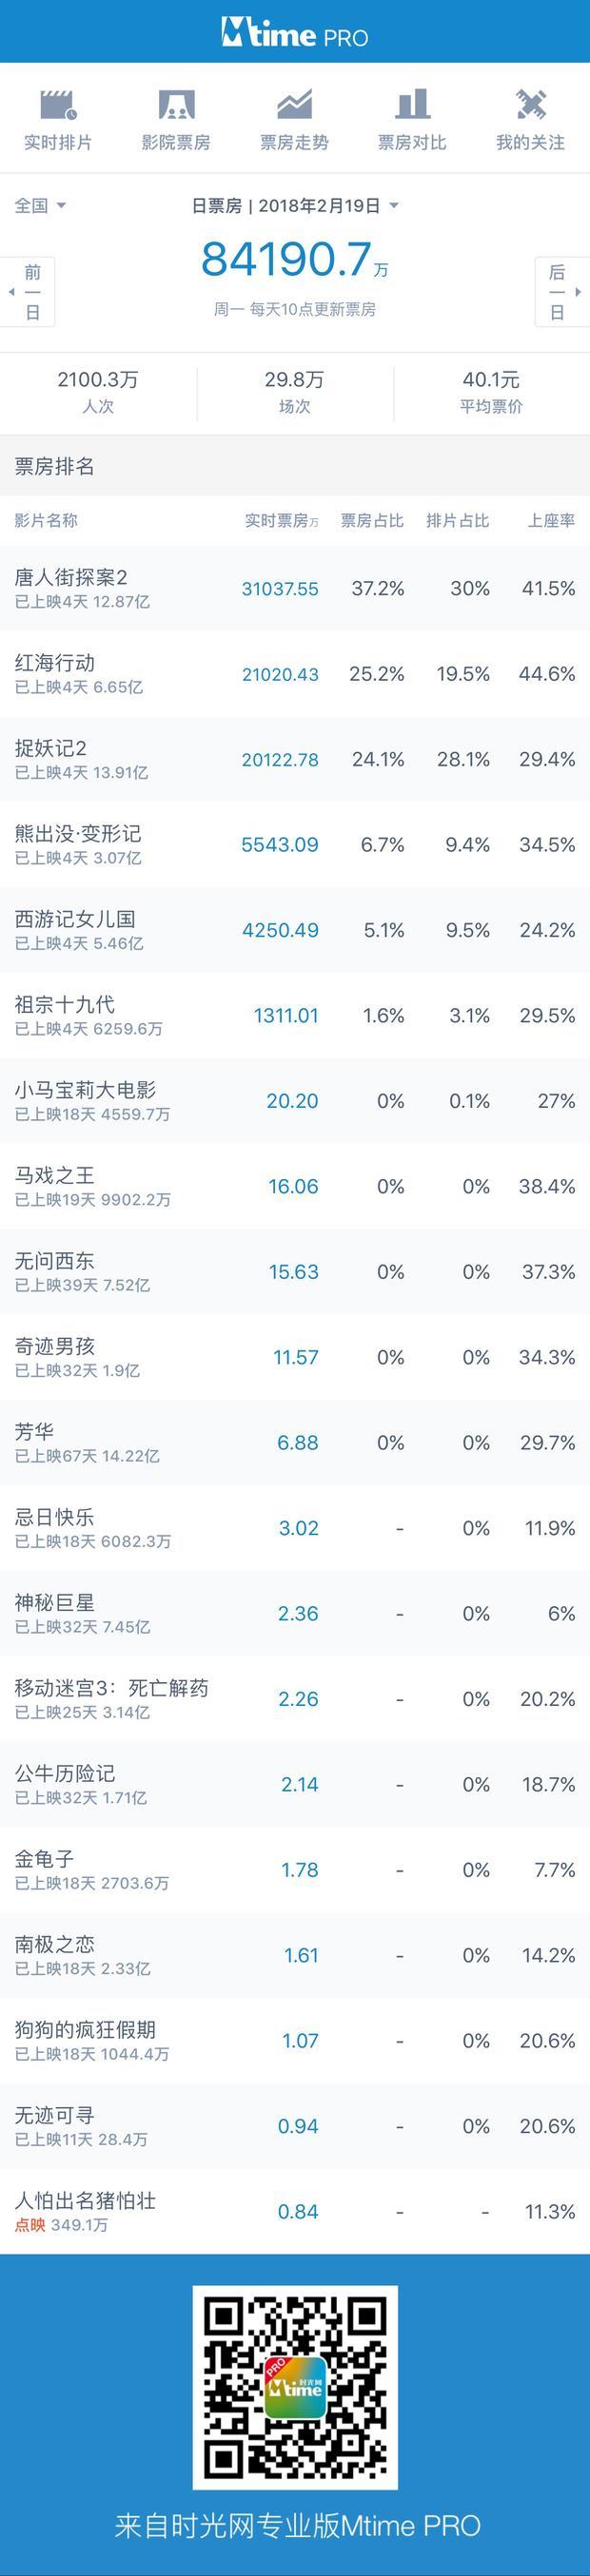
Task: Open movie 唐人街探案2 details
Action: coord(295,588)
